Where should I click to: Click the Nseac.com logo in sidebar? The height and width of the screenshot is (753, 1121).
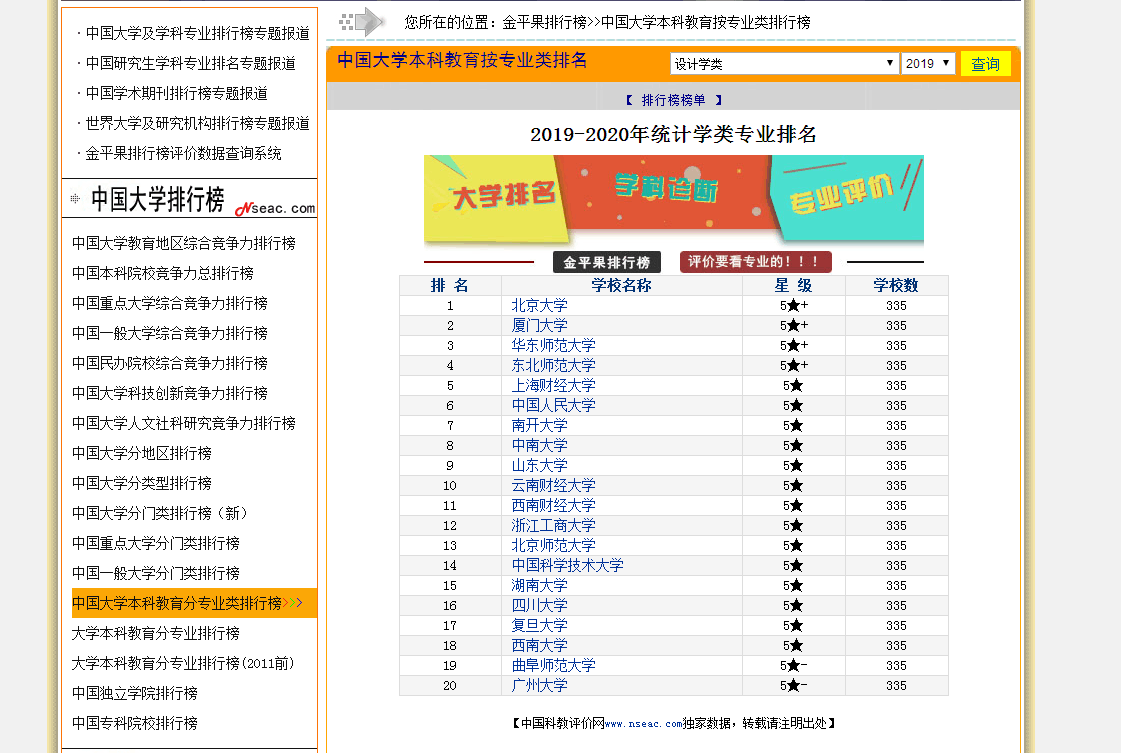click(275, 207)
